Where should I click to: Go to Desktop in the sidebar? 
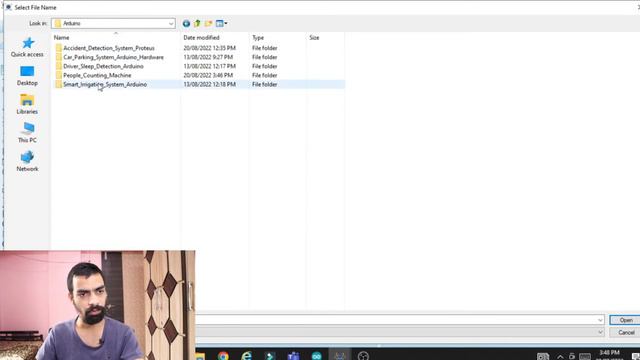point(27,76)
